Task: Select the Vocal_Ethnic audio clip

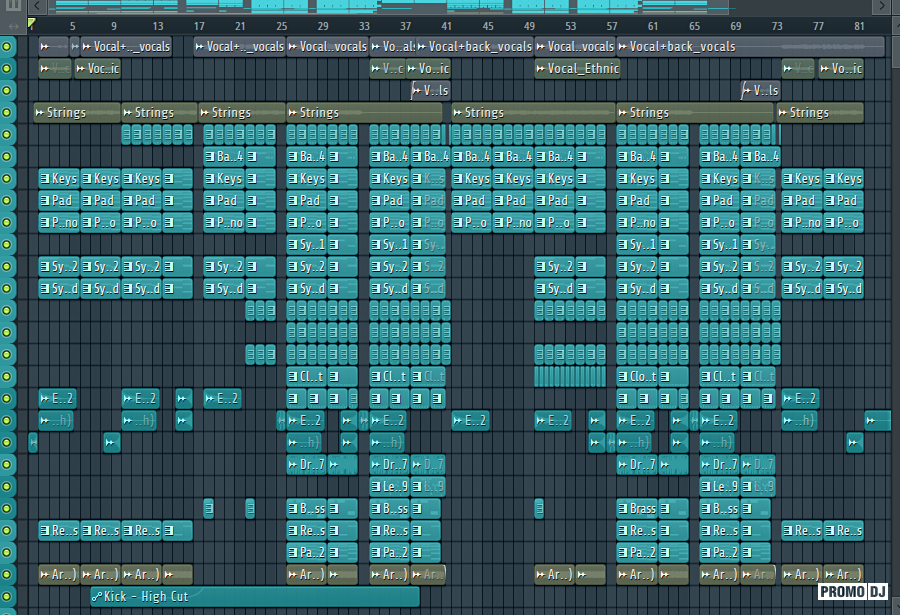Action: coord(577,69)
